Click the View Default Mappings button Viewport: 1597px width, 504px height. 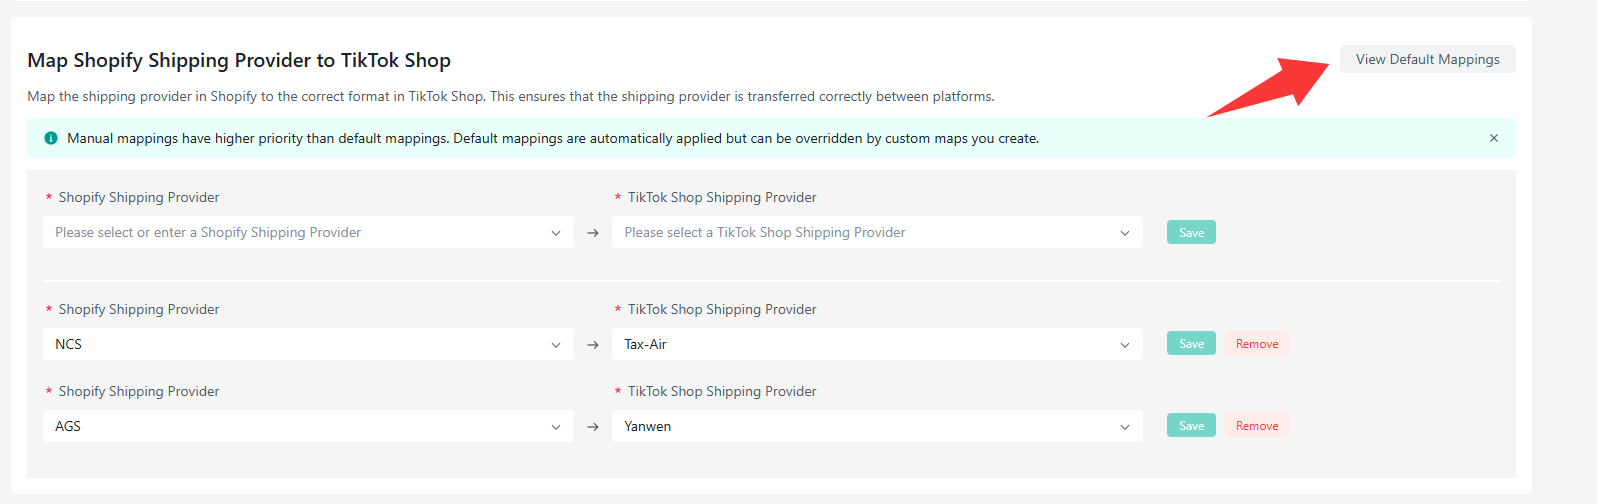pyautogui.click(x=1427, y=60)
